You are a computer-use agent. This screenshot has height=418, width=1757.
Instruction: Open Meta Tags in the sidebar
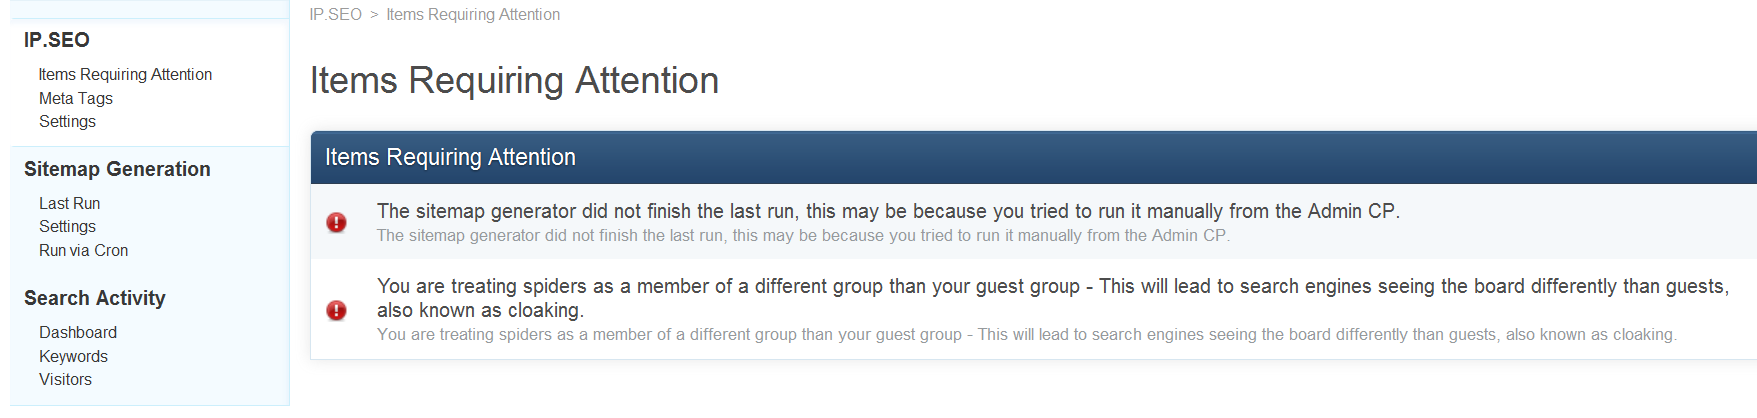pyautogui.click(x=76, y=98)
